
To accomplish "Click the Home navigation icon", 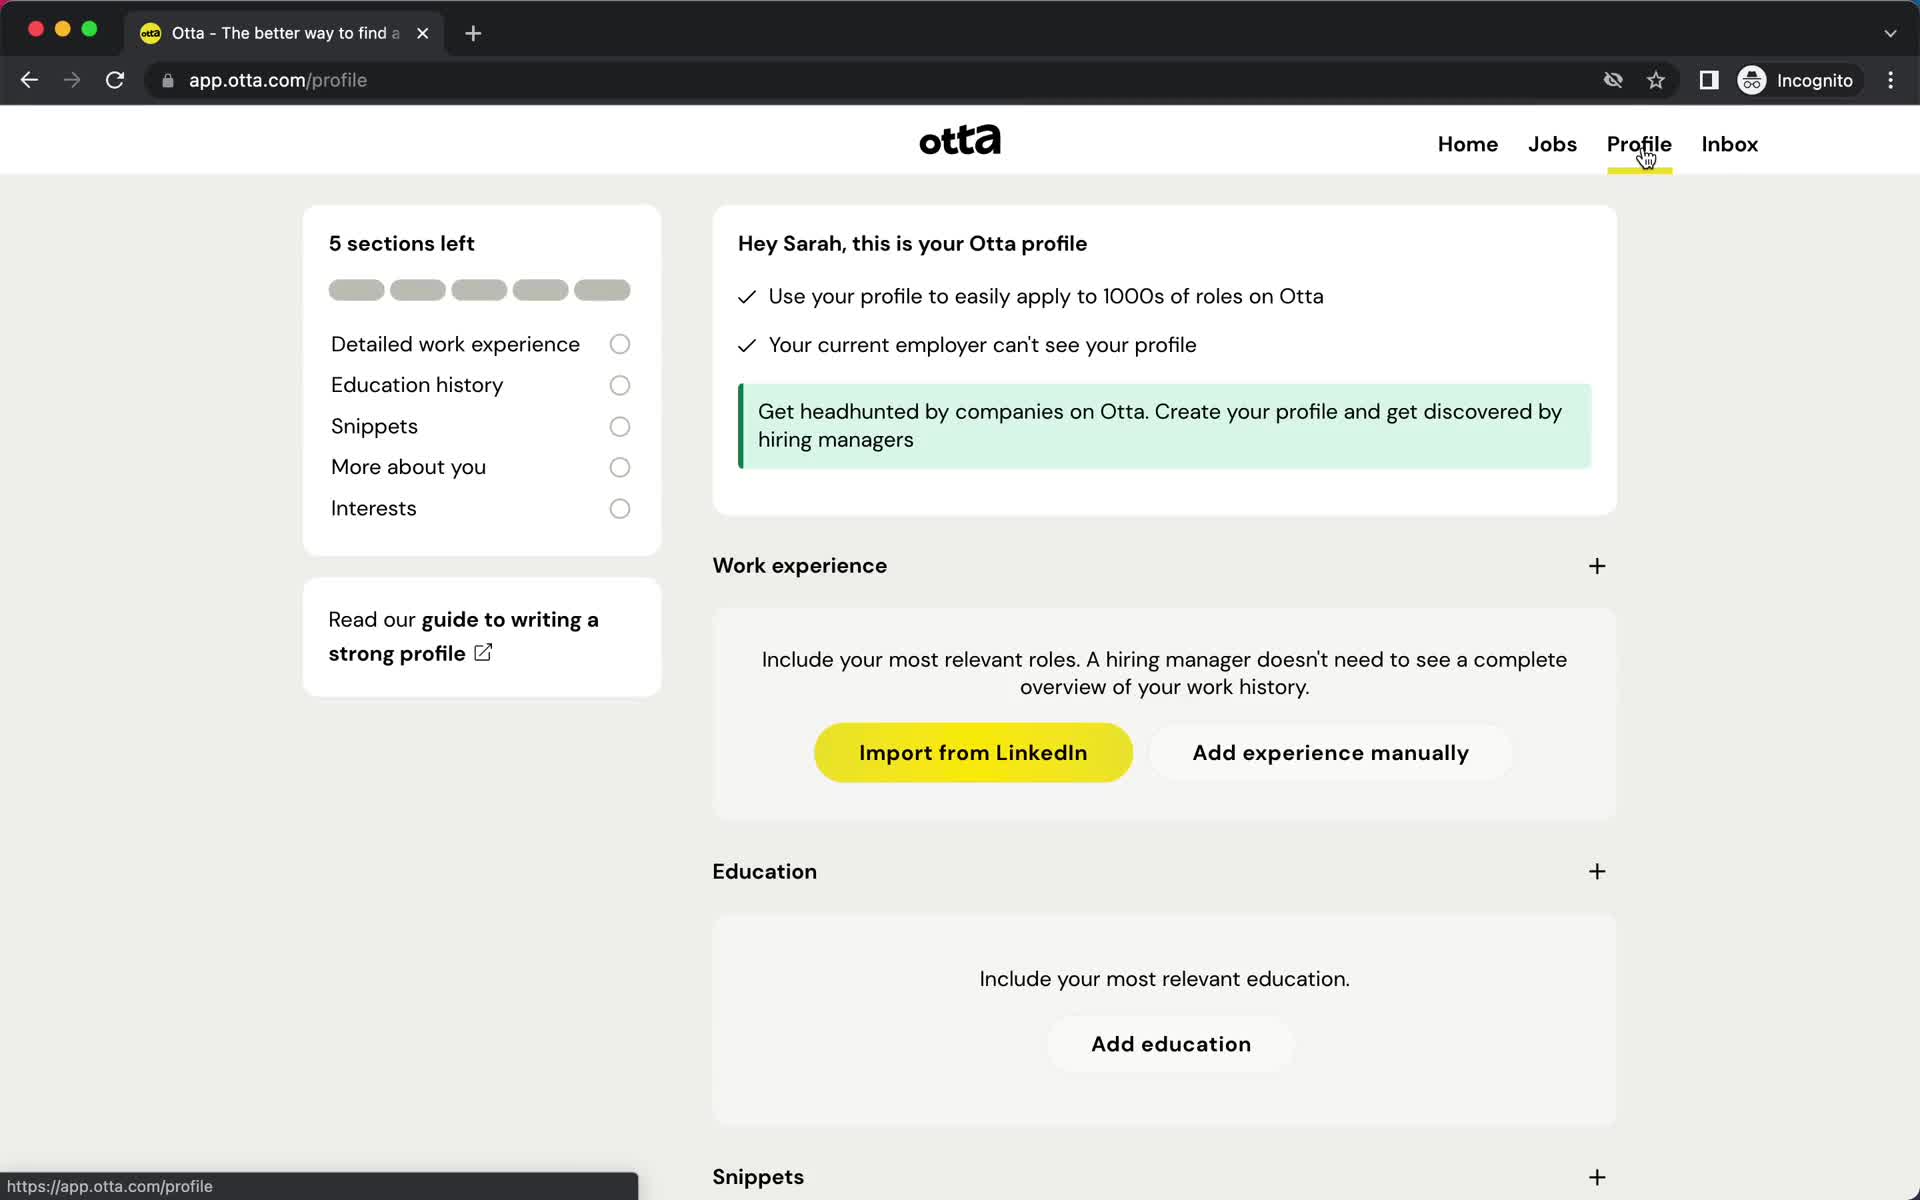I will [1468, 142].
